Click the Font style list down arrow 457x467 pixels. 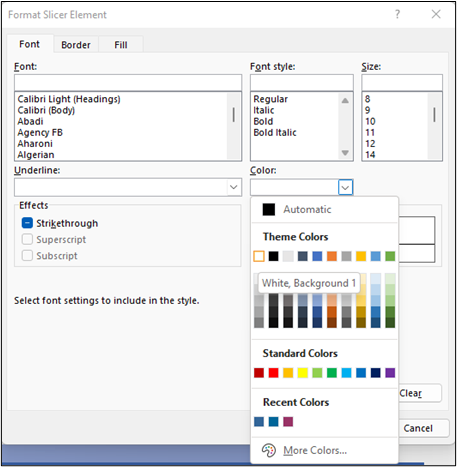(345, 153)
